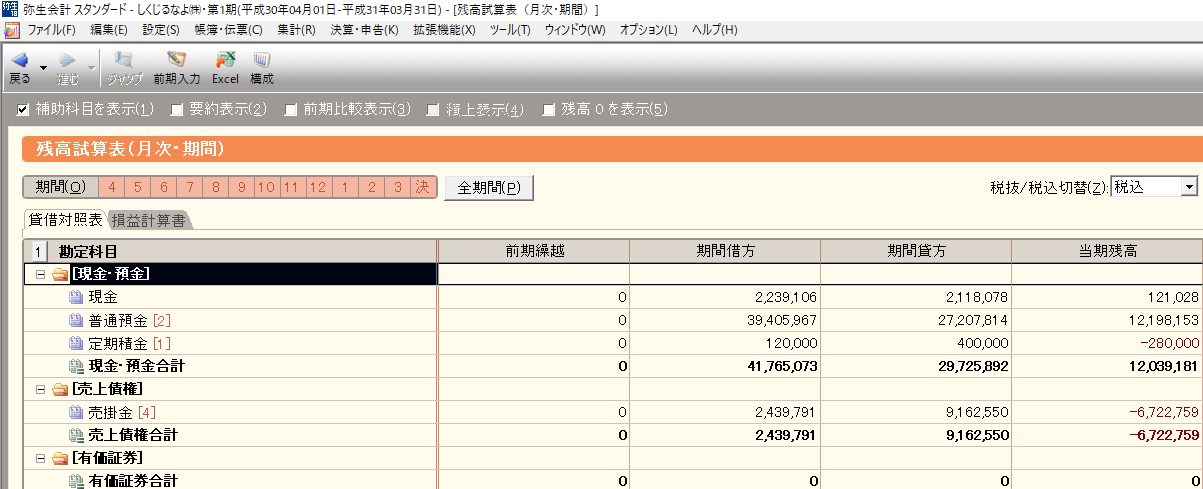1203x489 pixels.
Task: Collapse the [売上債権] tree group
Action: coord(41,389)
